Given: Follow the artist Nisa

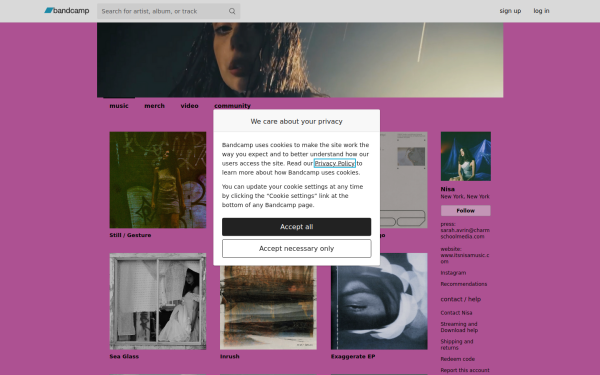Looking at the screenshot, I should pyautogui.click(x=466, y=210).
